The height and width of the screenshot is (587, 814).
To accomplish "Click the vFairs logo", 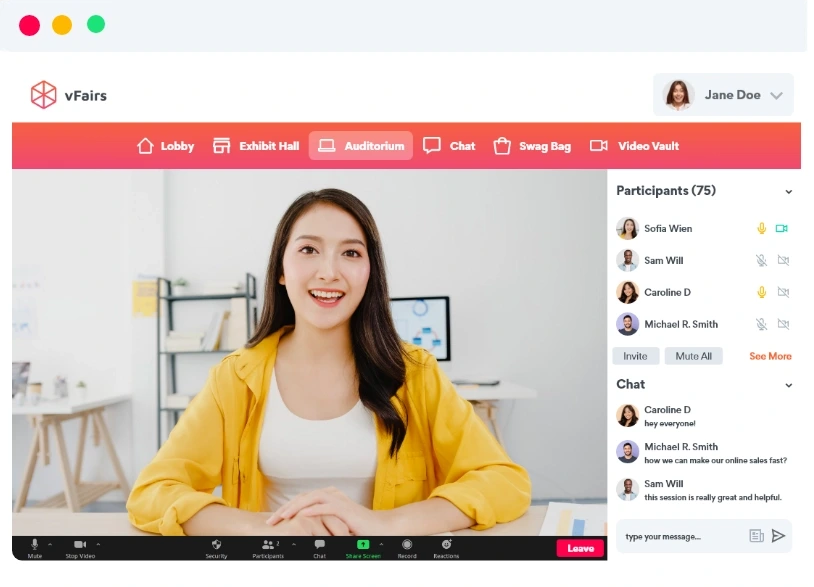I will point(67,93).
